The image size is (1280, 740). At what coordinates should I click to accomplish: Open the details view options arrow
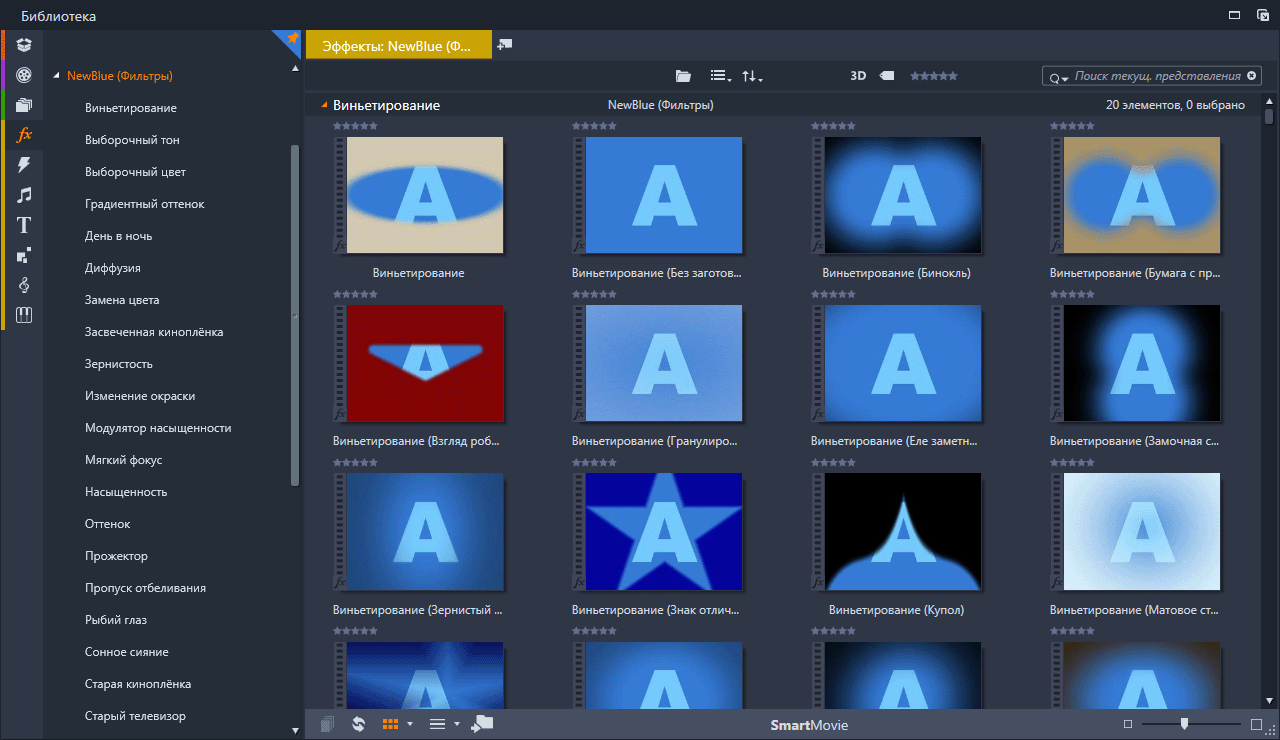coord(457,724)
